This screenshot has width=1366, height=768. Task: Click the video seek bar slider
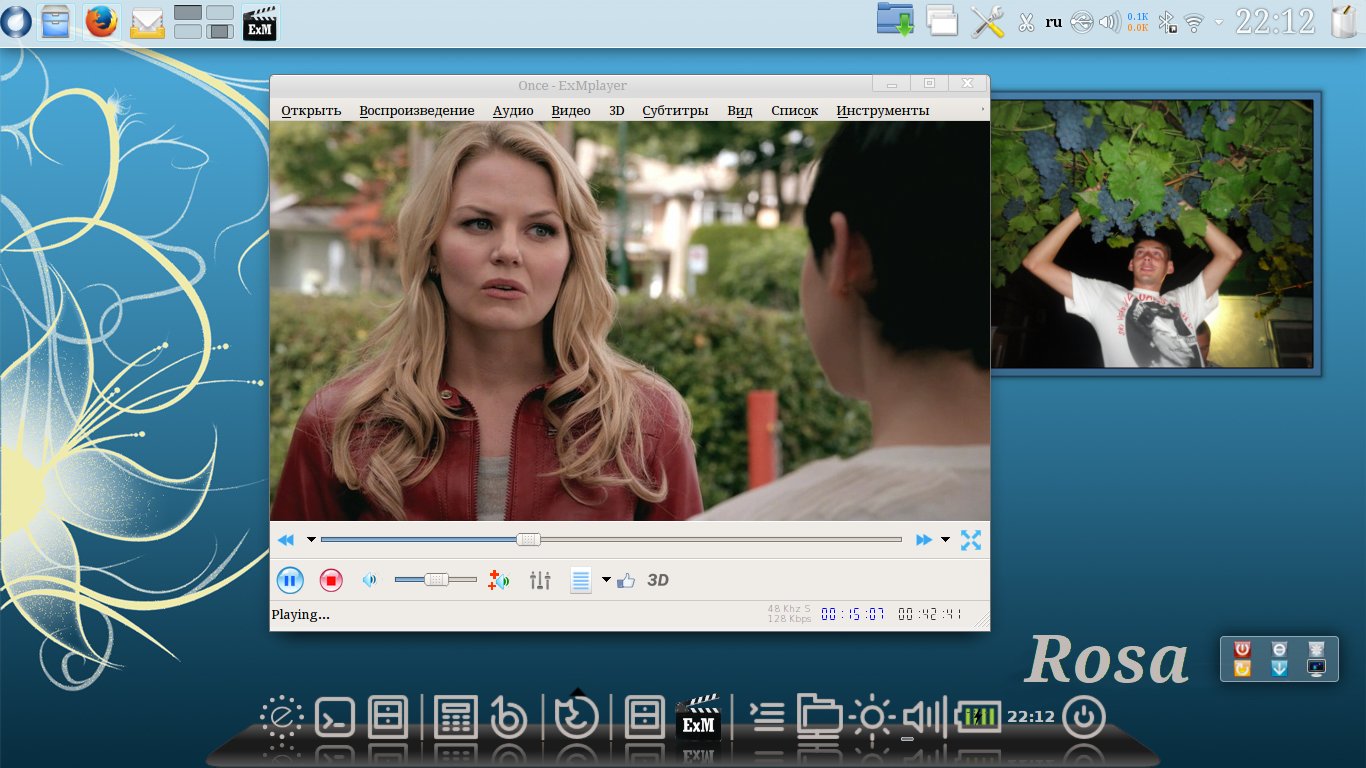click(x=611, y=540)
